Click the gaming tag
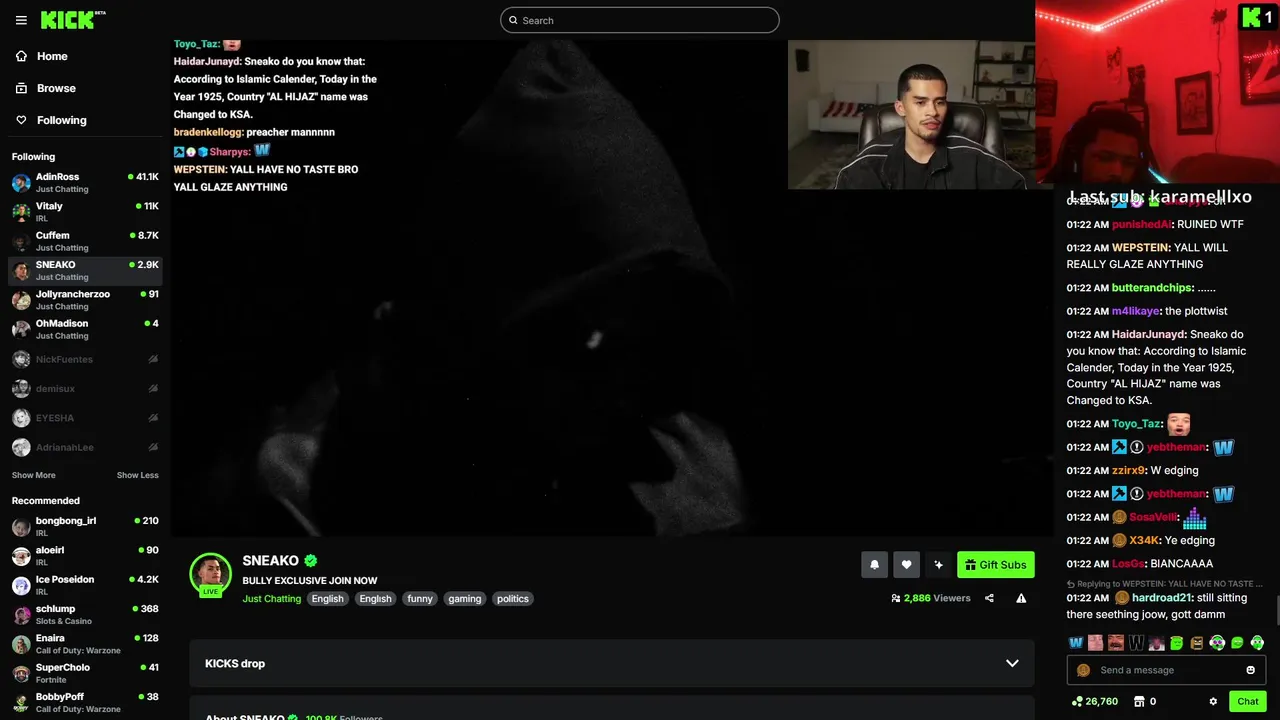Viewport: 1280px width, 720px height. (x=464, y=599)
